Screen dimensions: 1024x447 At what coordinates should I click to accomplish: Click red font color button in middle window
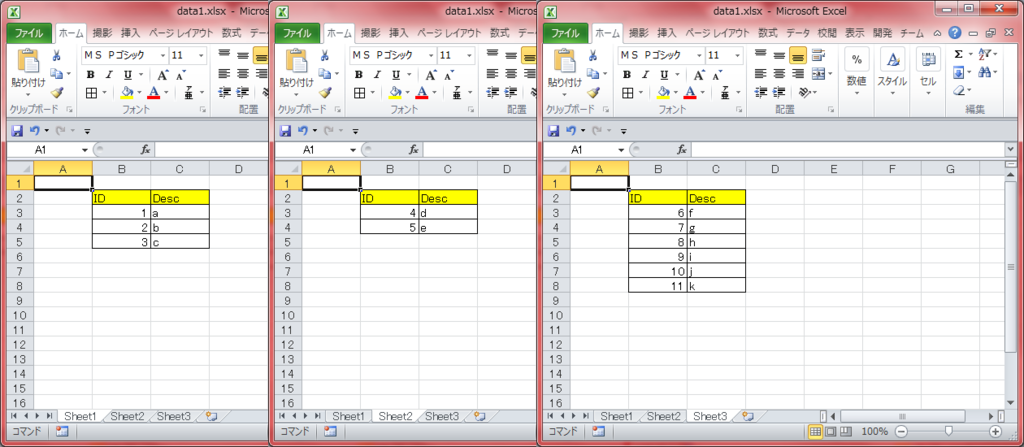point(423,93)
